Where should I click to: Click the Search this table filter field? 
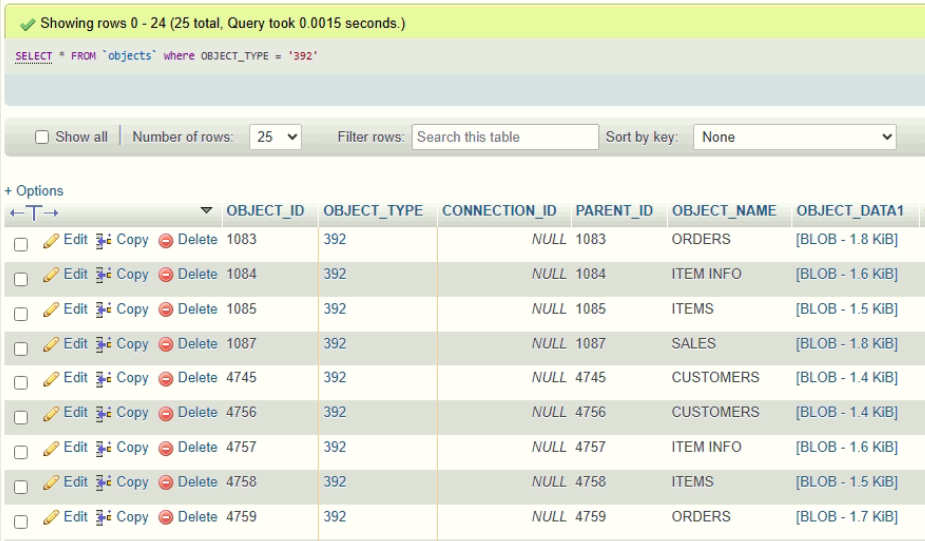point(505,137)
